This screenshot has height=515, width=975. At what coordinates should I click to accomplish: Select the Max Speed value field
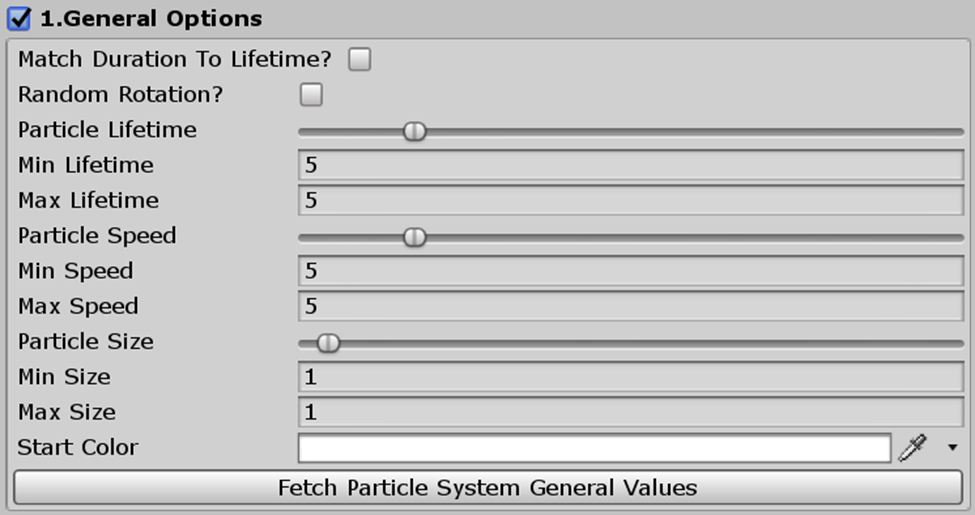pos(631,306)
